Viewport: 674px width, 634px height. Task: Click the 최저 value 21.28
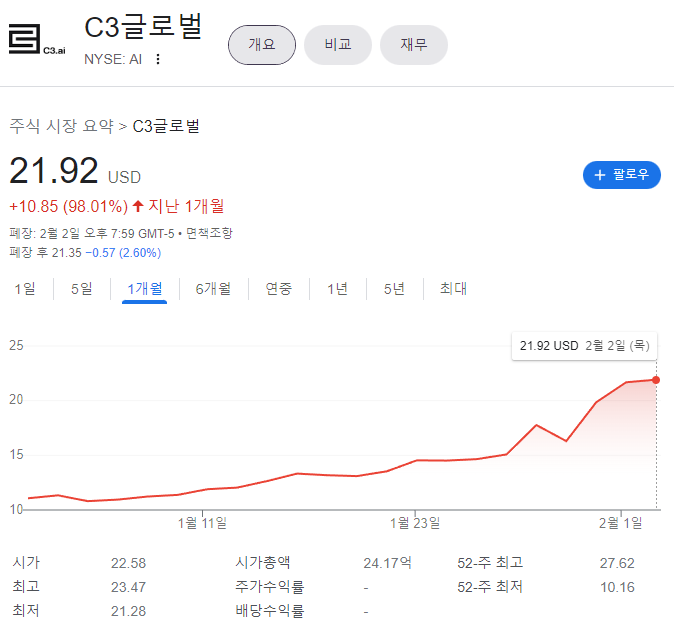point(129,611)
